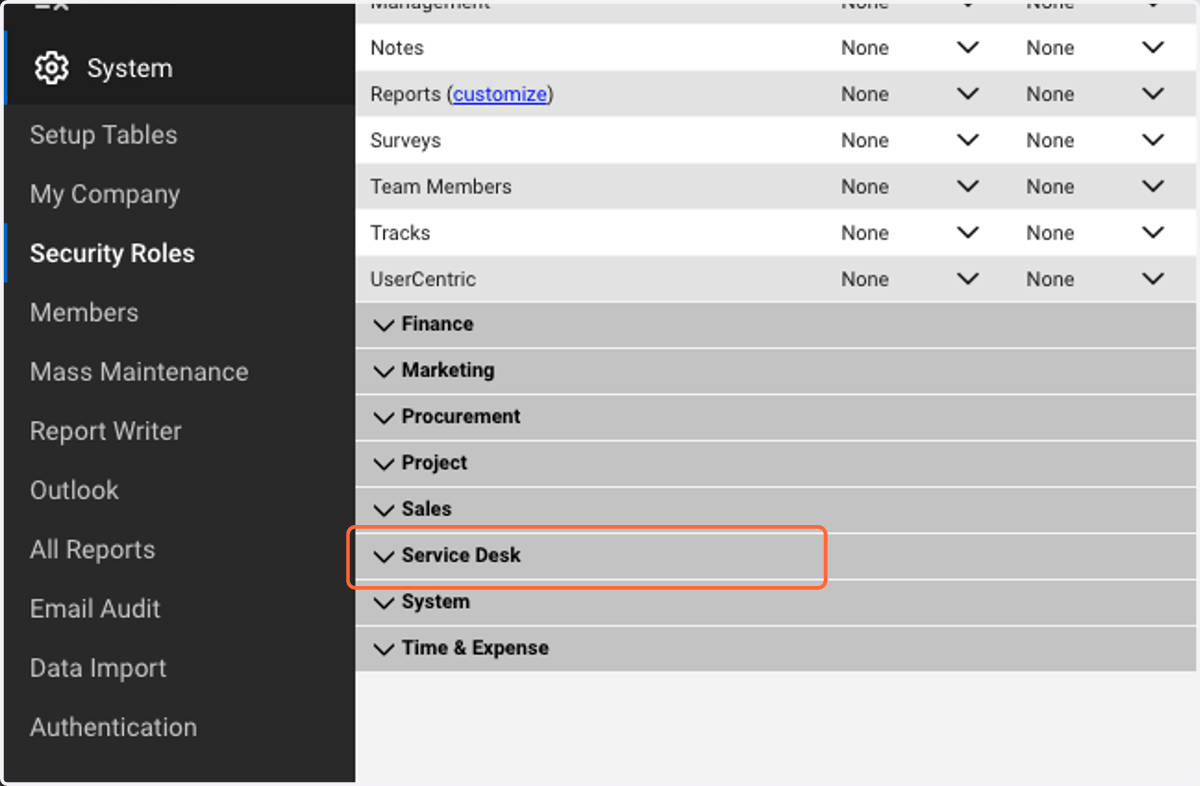The width and height of the screenshot is (1200, 786).
Task: Select Outlook in the sidebar
Action: 74,490
